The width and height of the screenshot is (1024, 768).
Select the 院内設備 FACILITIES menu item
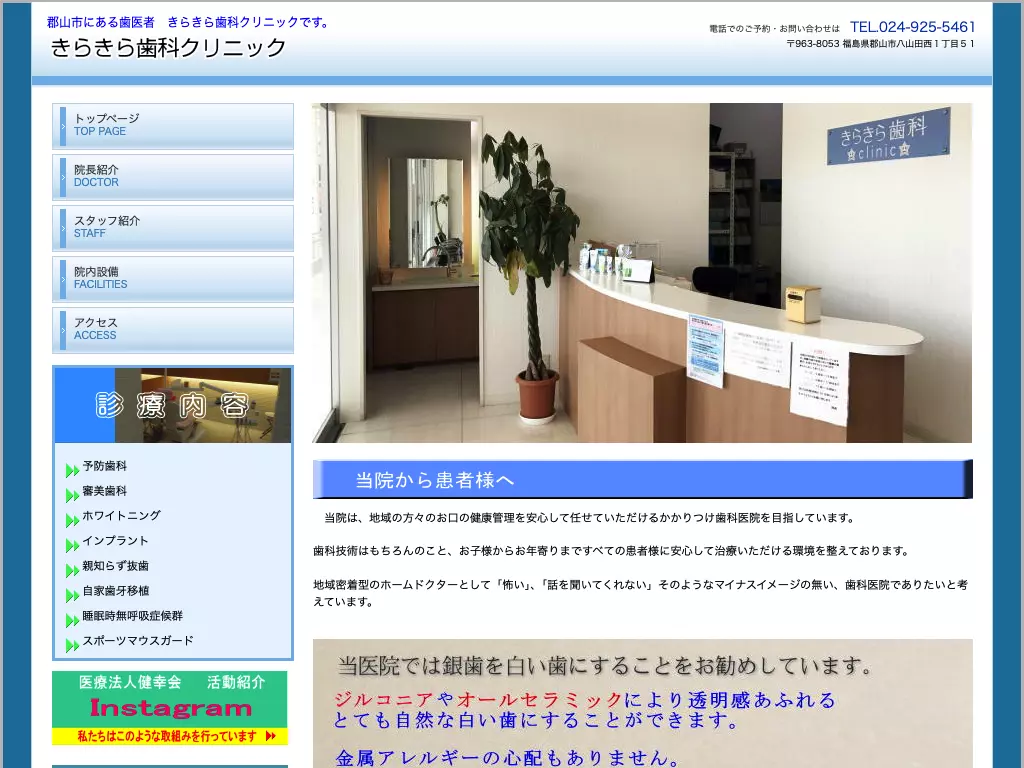(x=172, y=279)
